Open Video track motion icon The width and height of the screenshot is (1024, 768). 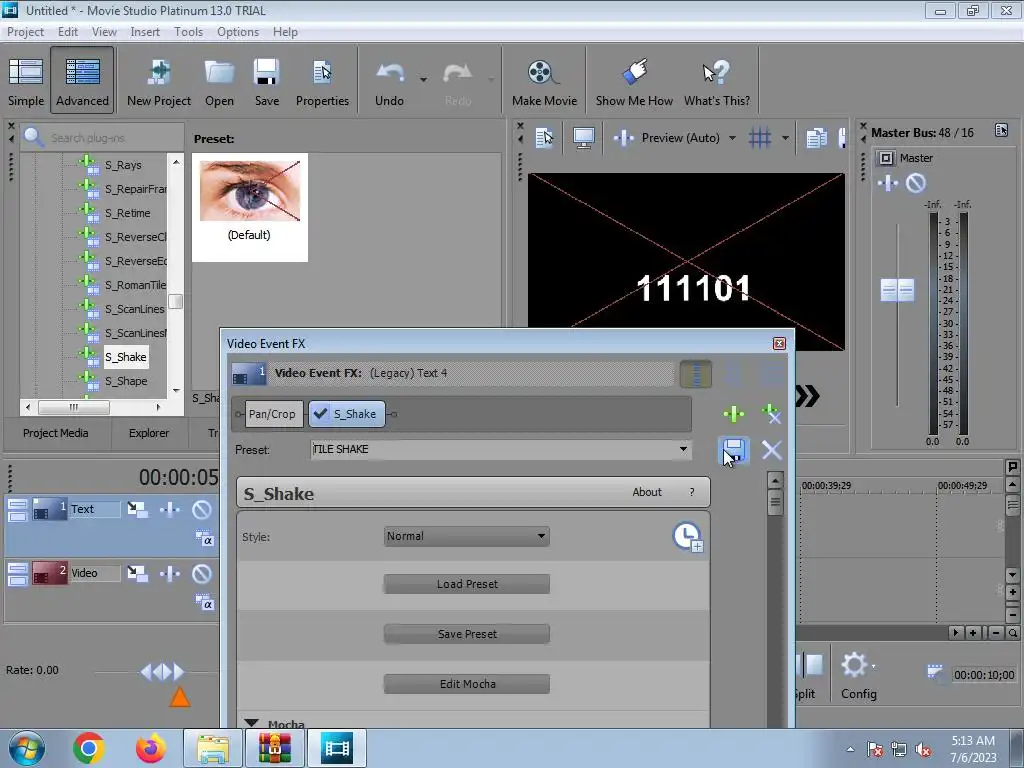pyautogui.click(x=137, y=573)
